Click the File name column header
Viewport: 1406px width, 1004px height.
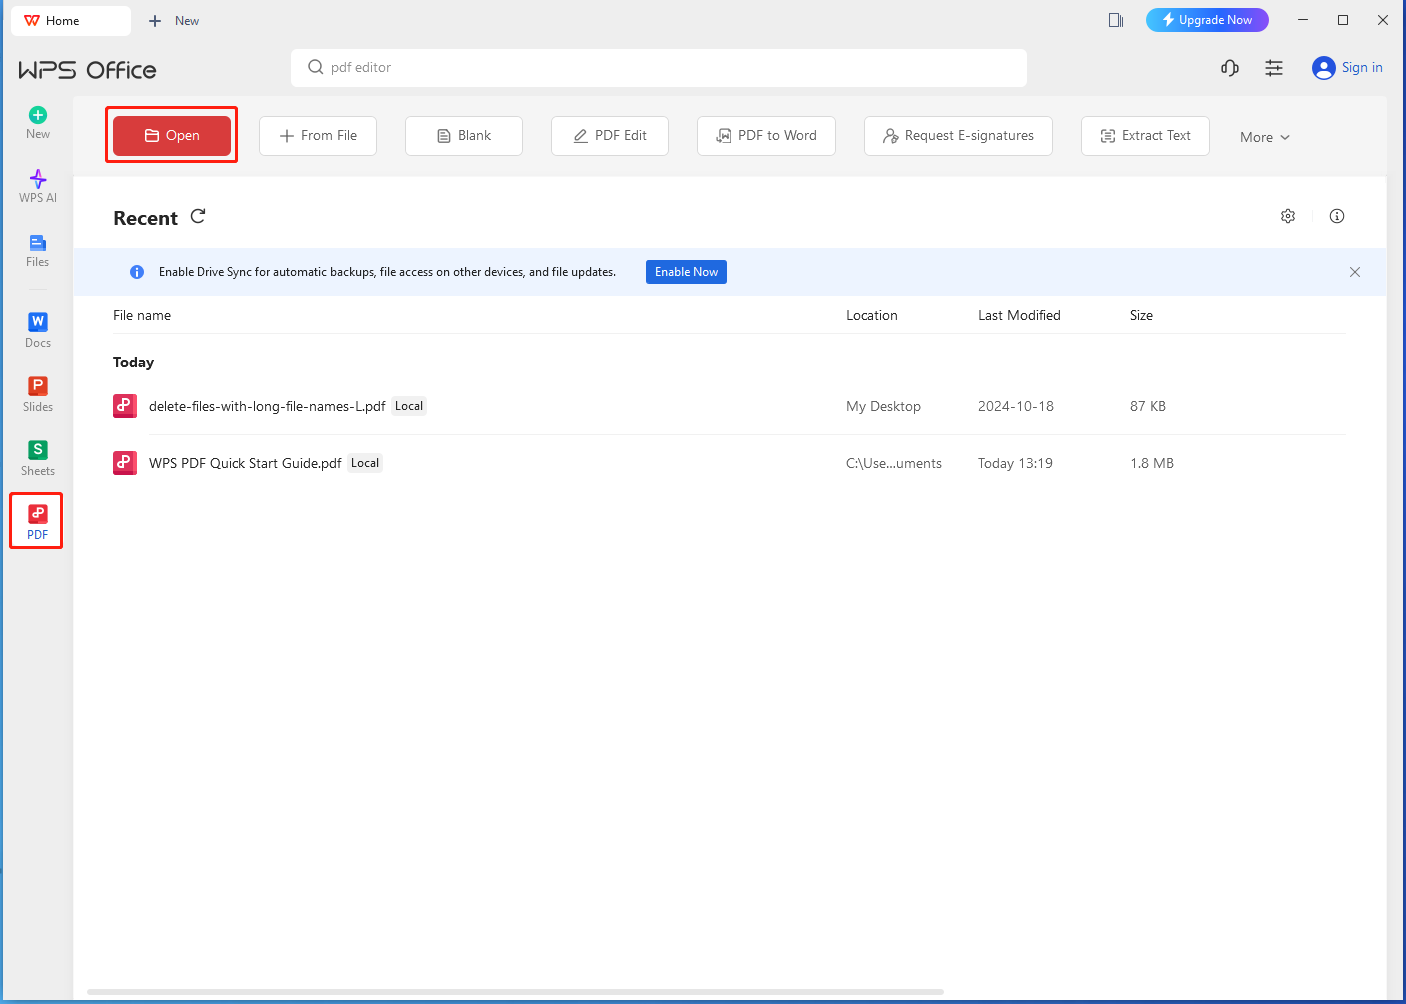coord(142,315)
